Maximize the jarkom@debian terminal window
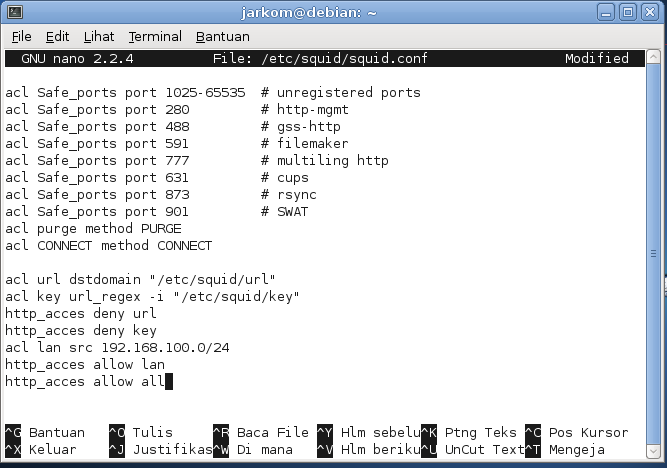The image size is (667, 468). point(628,12)
